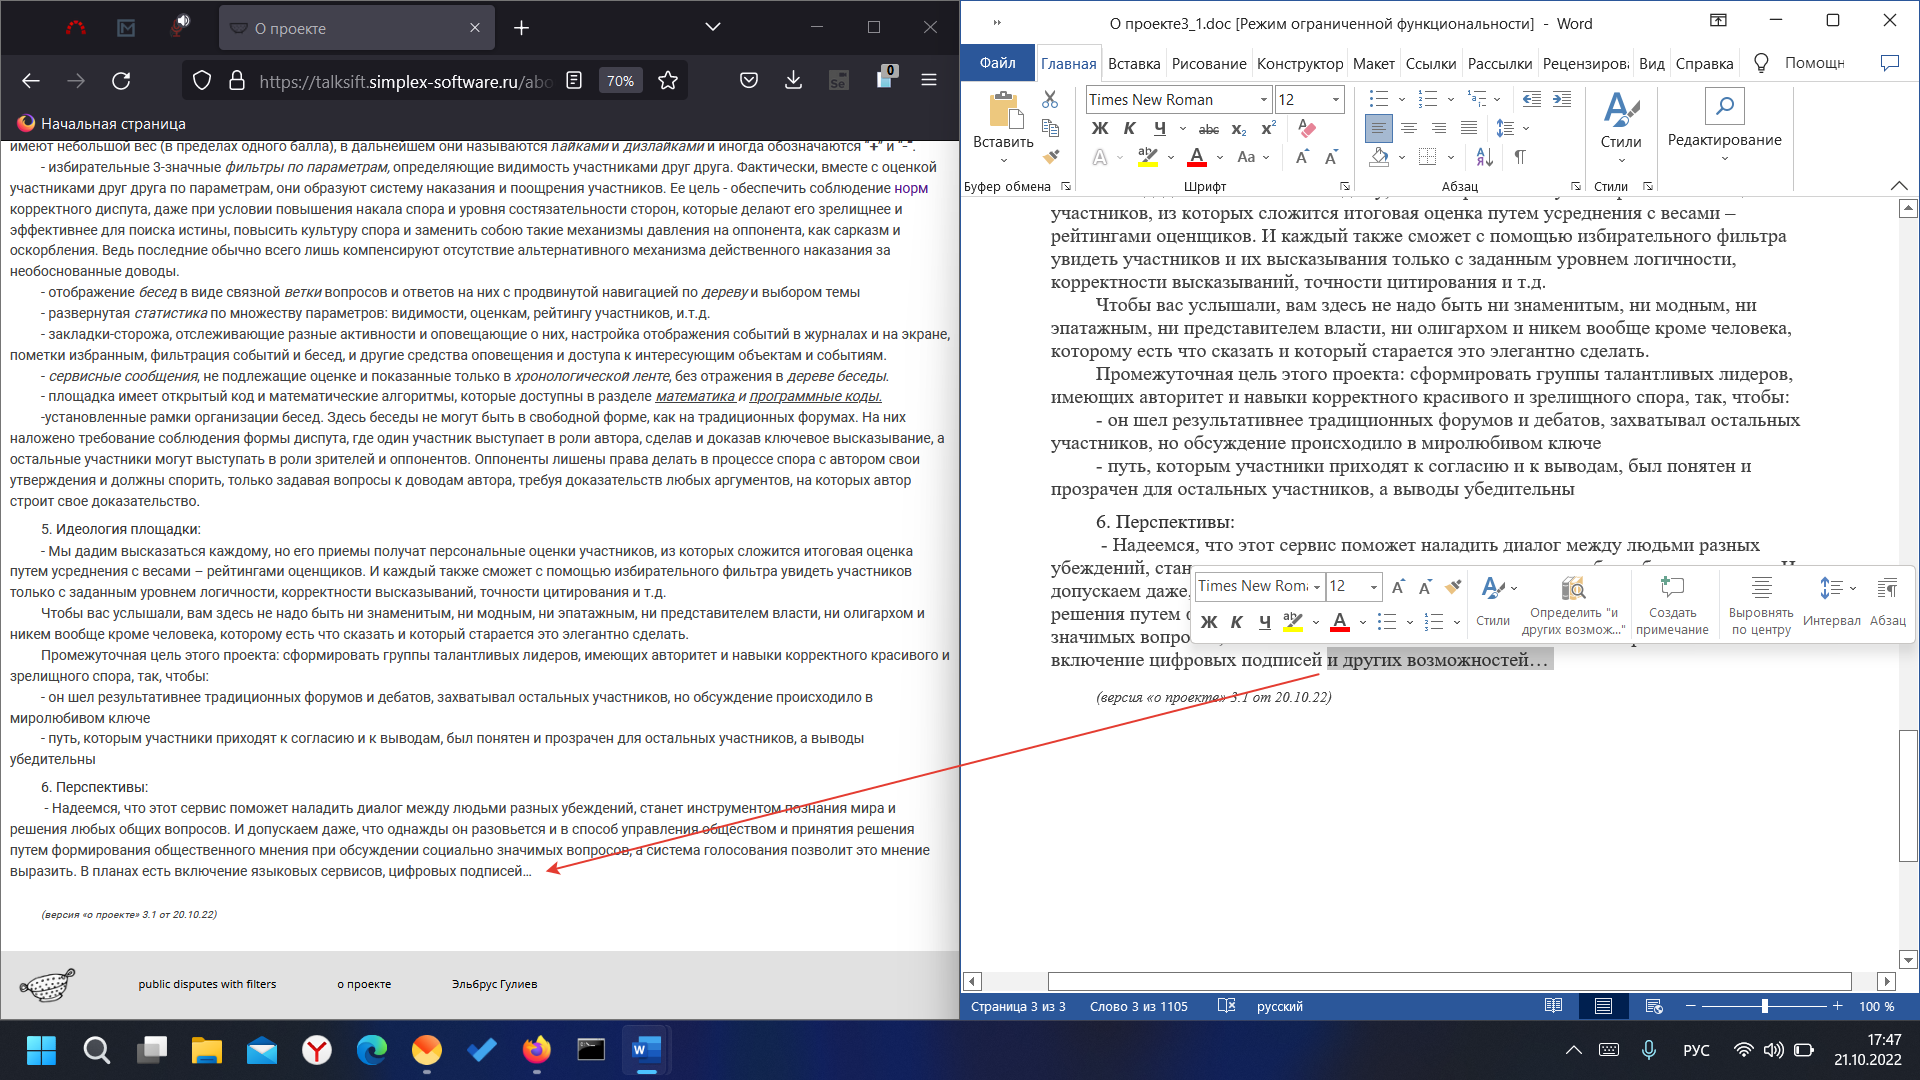
Task: Open the Шрифт dialog launcher
Action: click(x=1344, y=186)
